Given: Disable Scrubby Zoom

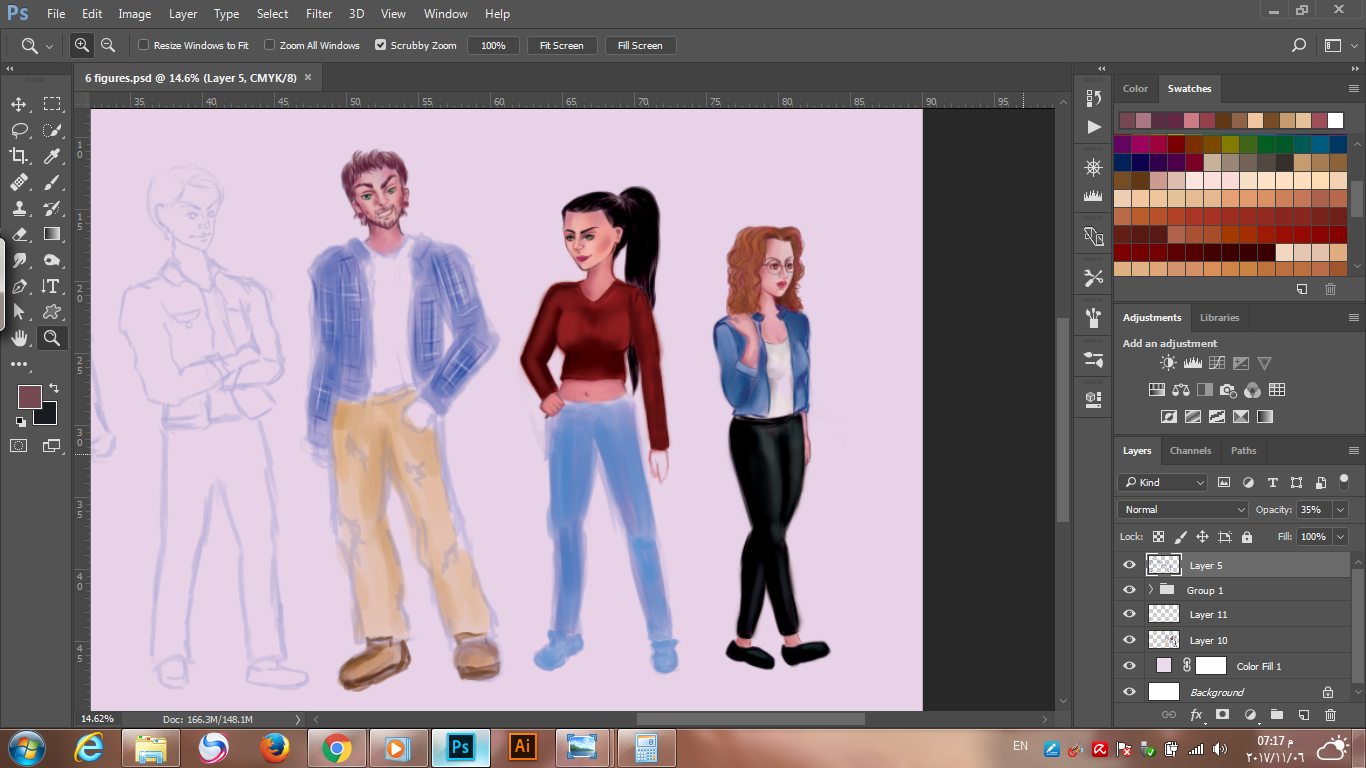Looking at the screenshot, I should point(381,45).
